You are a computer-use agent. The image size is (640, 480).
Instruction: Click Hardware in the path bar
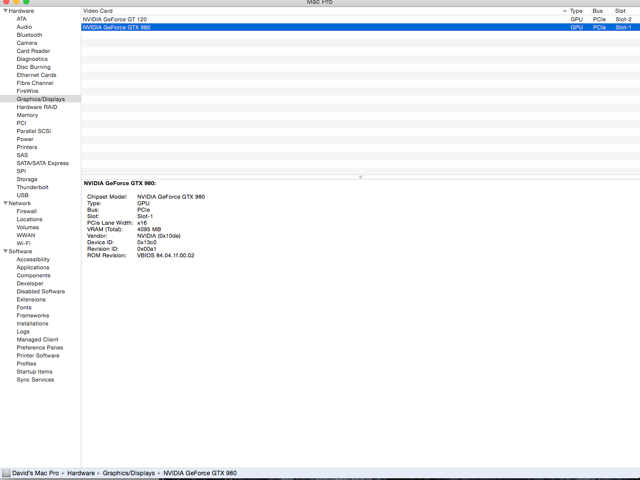(81, 473)
